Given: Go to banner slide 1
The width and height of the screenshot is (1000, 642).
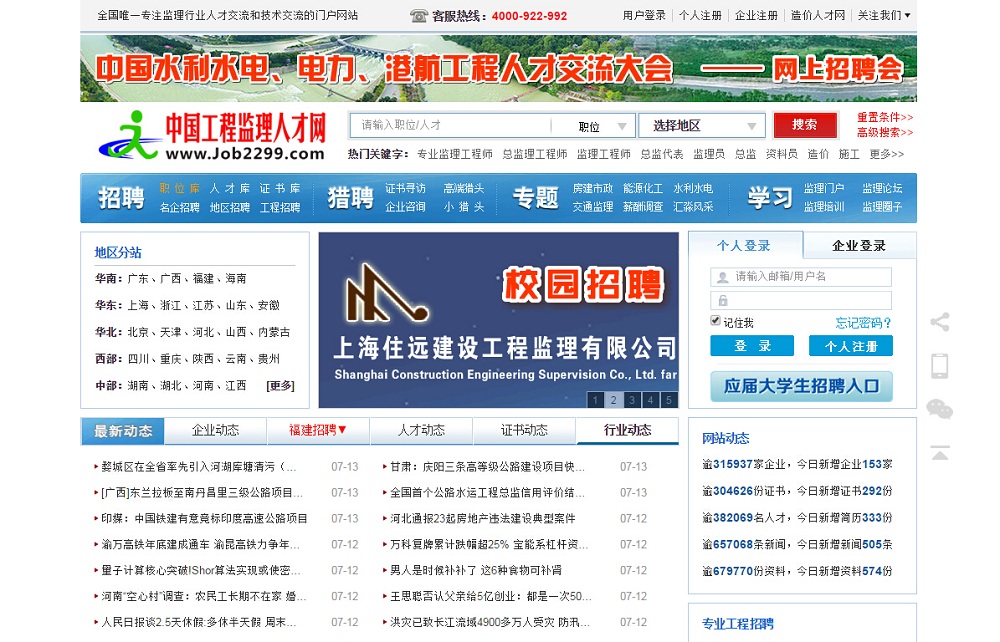Looking at the screenshot, I should tap(595, 400).
